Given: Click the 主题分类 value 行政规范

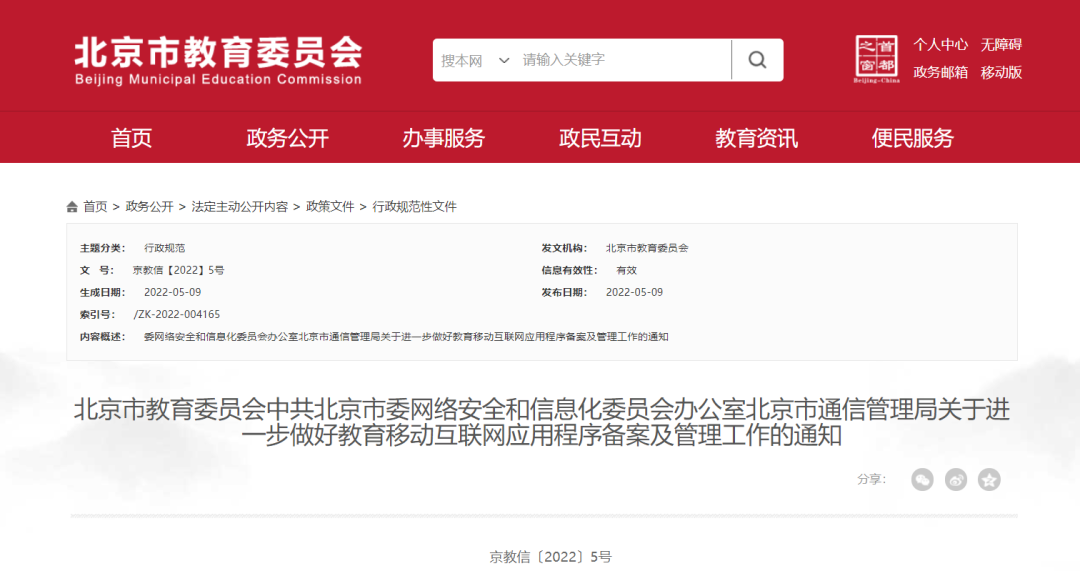Looking at the screenshot, I should click(x=164, y=249).
